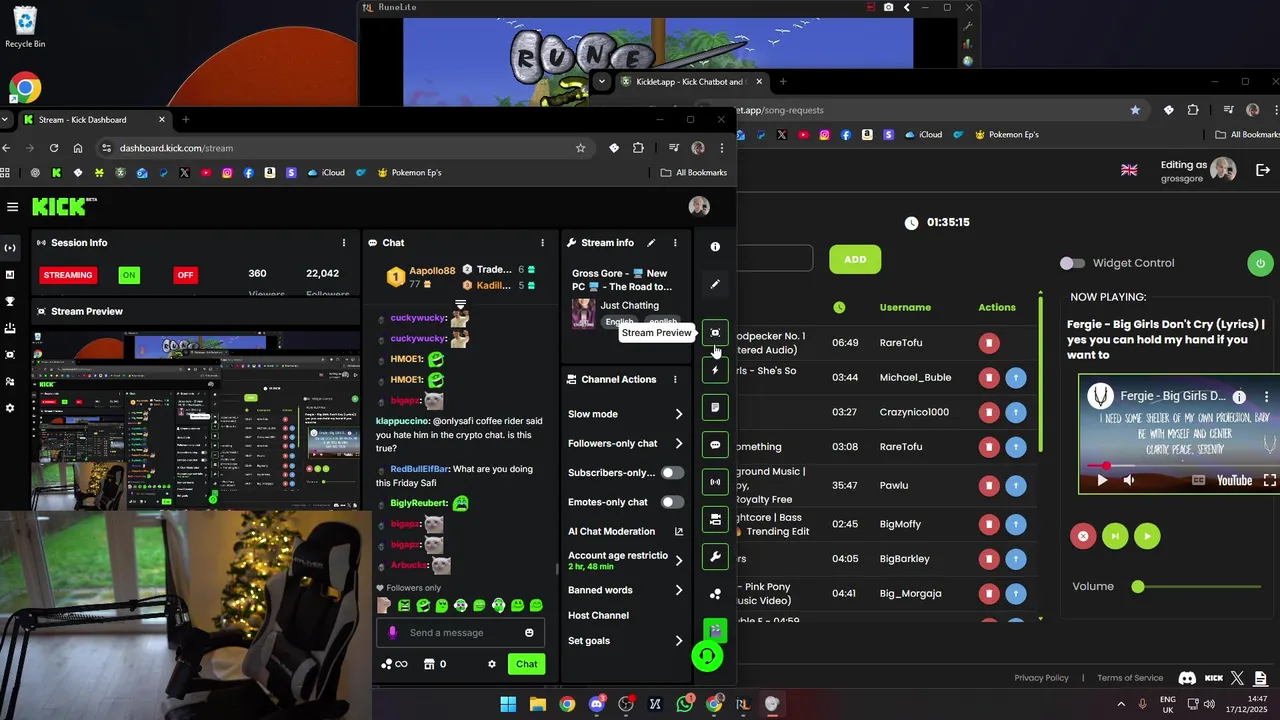Stop the current song with red X button
This screenshot has width=1280, height=720.
[x=1083, y=536]
